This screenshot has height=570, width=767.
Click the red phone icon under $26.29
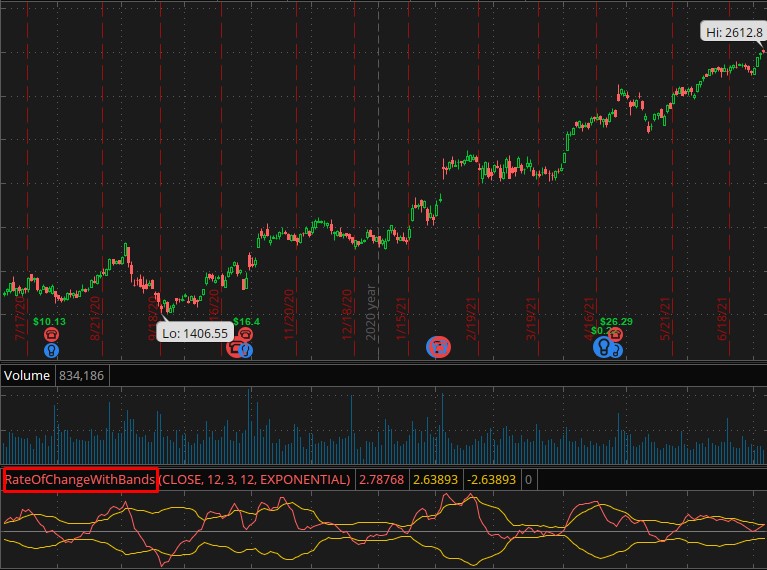coord(617,335)
